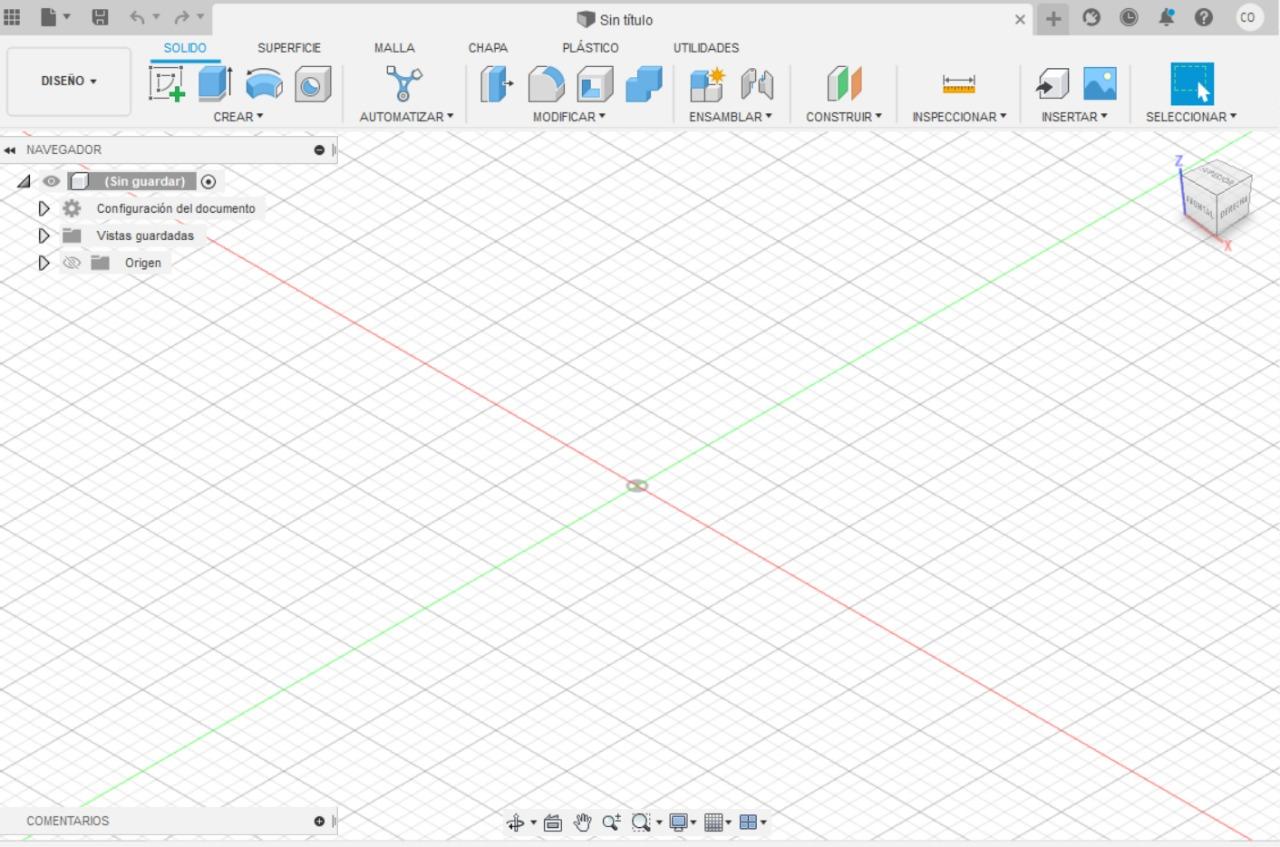1280x847 pixels.
Task: Collapse the NAVEGADOR panel with the double arrows
Action: [10, 150]
